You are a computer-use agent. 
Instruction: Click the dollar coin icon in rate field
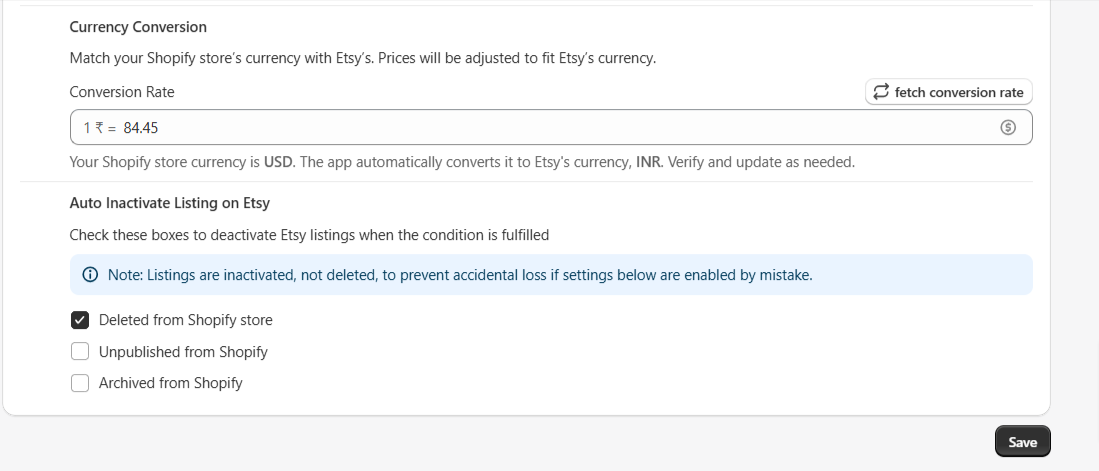click(x=1008, y=128)
